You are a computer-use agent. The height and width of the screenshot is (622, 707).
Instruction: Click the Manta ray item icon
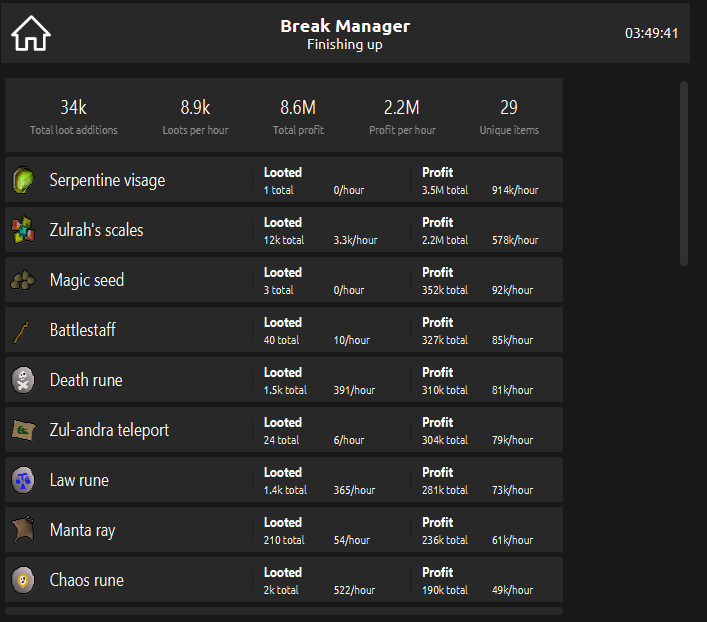click(x=23, y=530)
